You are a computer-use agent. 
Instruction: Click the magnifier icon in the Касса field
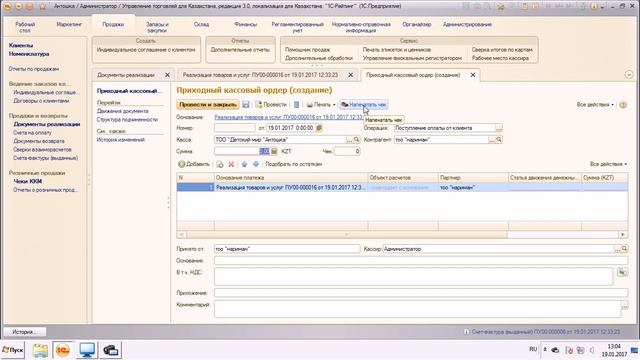(356, 140)
